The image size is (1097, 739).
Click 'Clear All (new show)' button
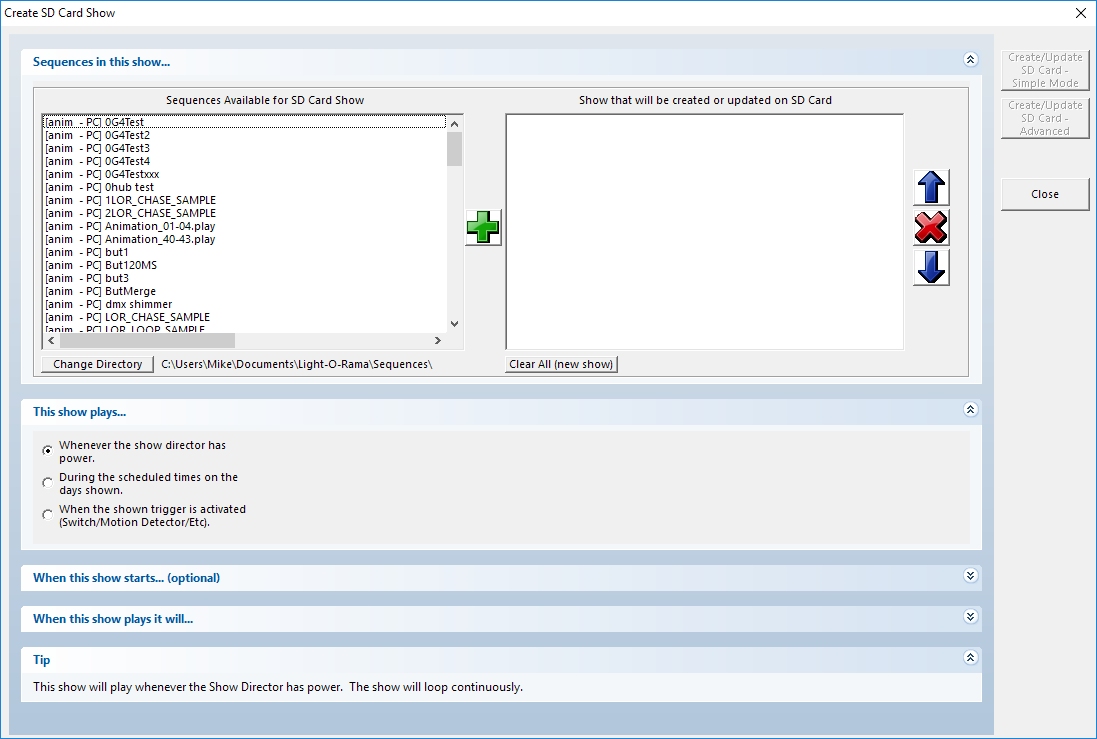click(x=561, y=364)
